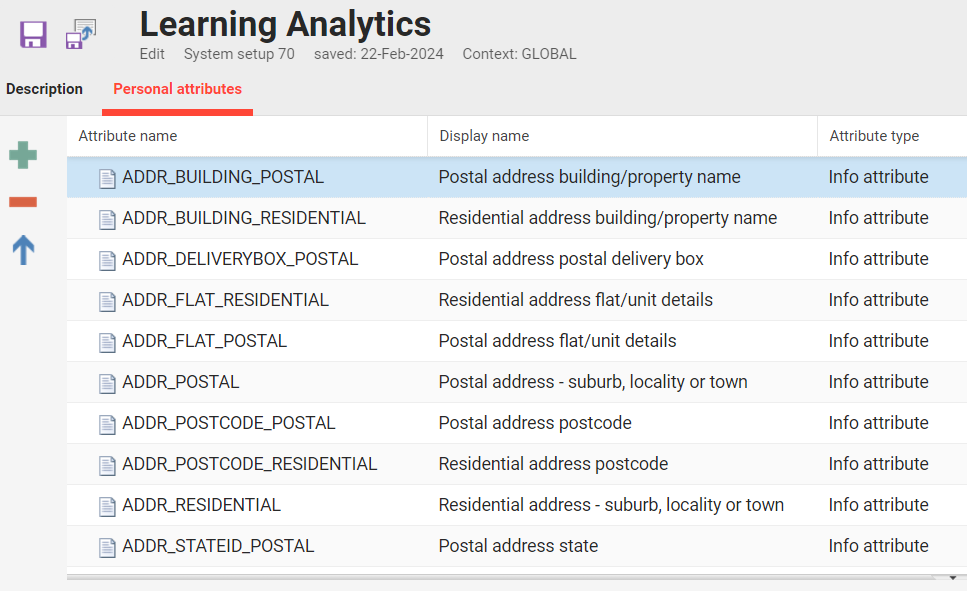Click the Save and close icon
The height and width of the screenshot is (591, 967).
(x=80, y=34)
